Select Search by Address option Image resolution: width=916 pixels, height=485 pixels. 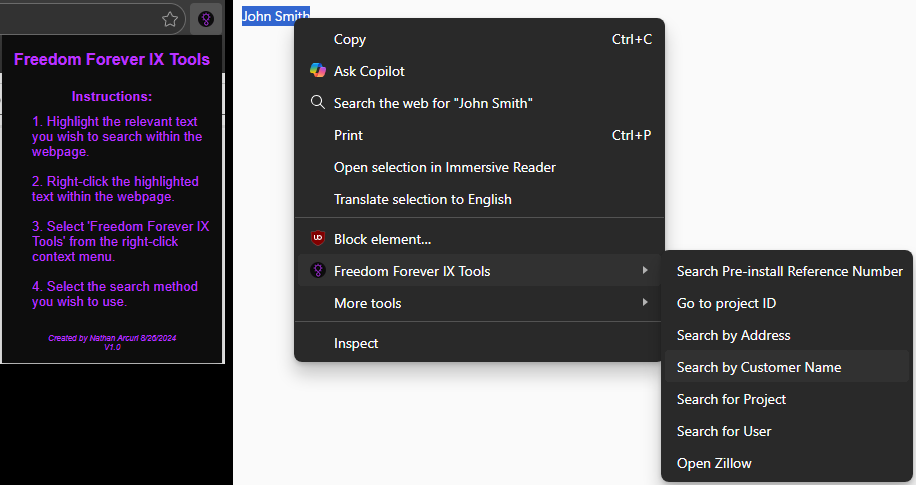[x=733, y=335]
